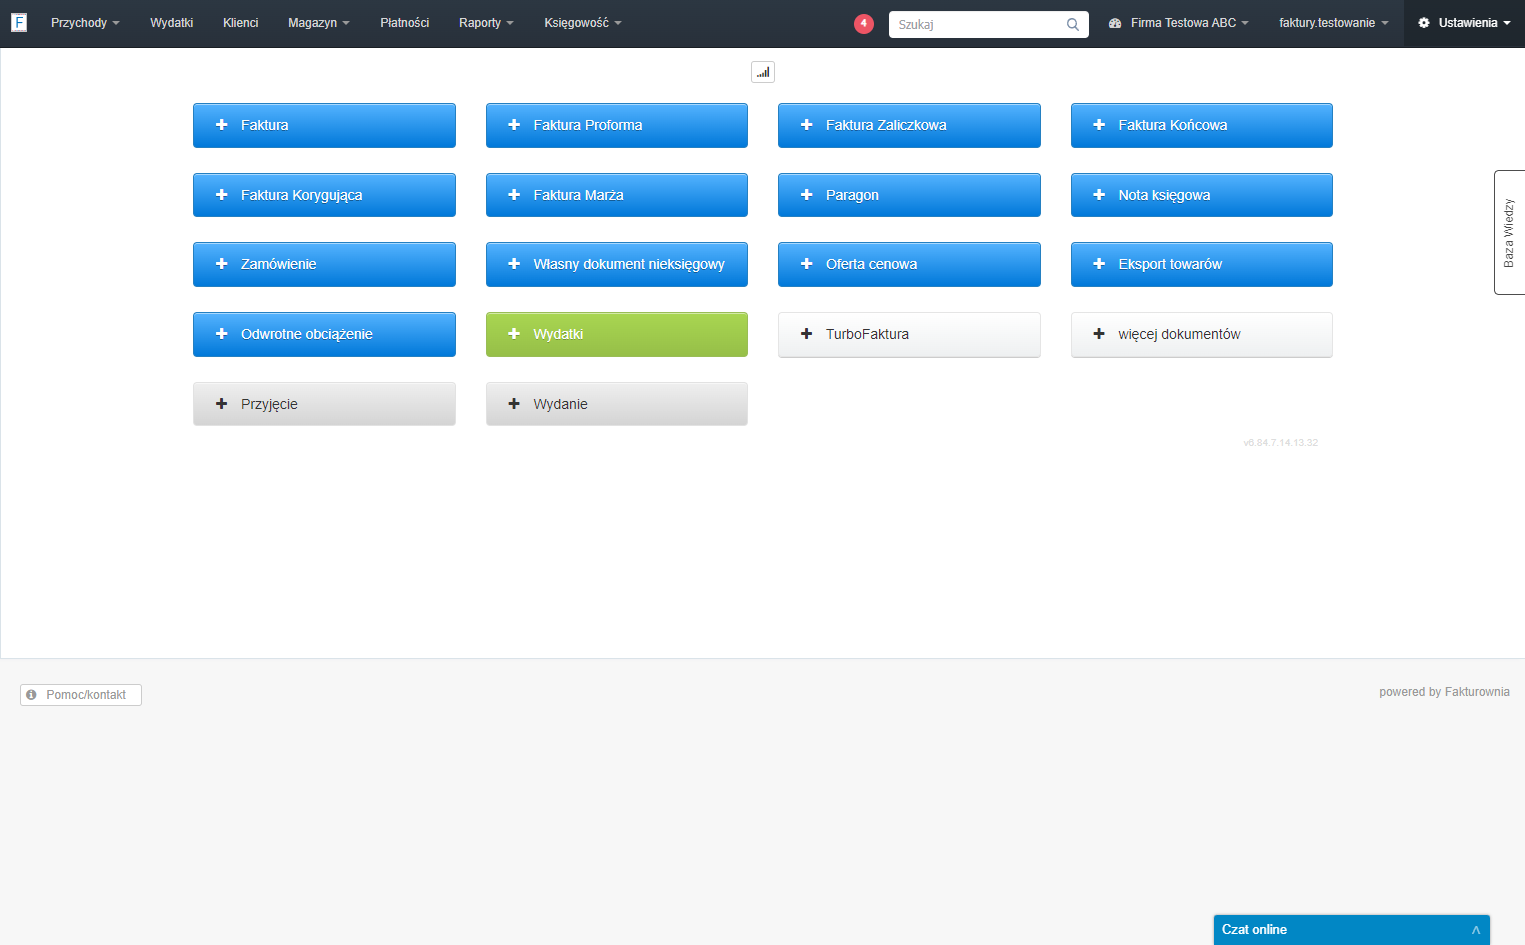Go to the Wydatki menu item
Screen dimensions: 1525x945
coord(172,23)
